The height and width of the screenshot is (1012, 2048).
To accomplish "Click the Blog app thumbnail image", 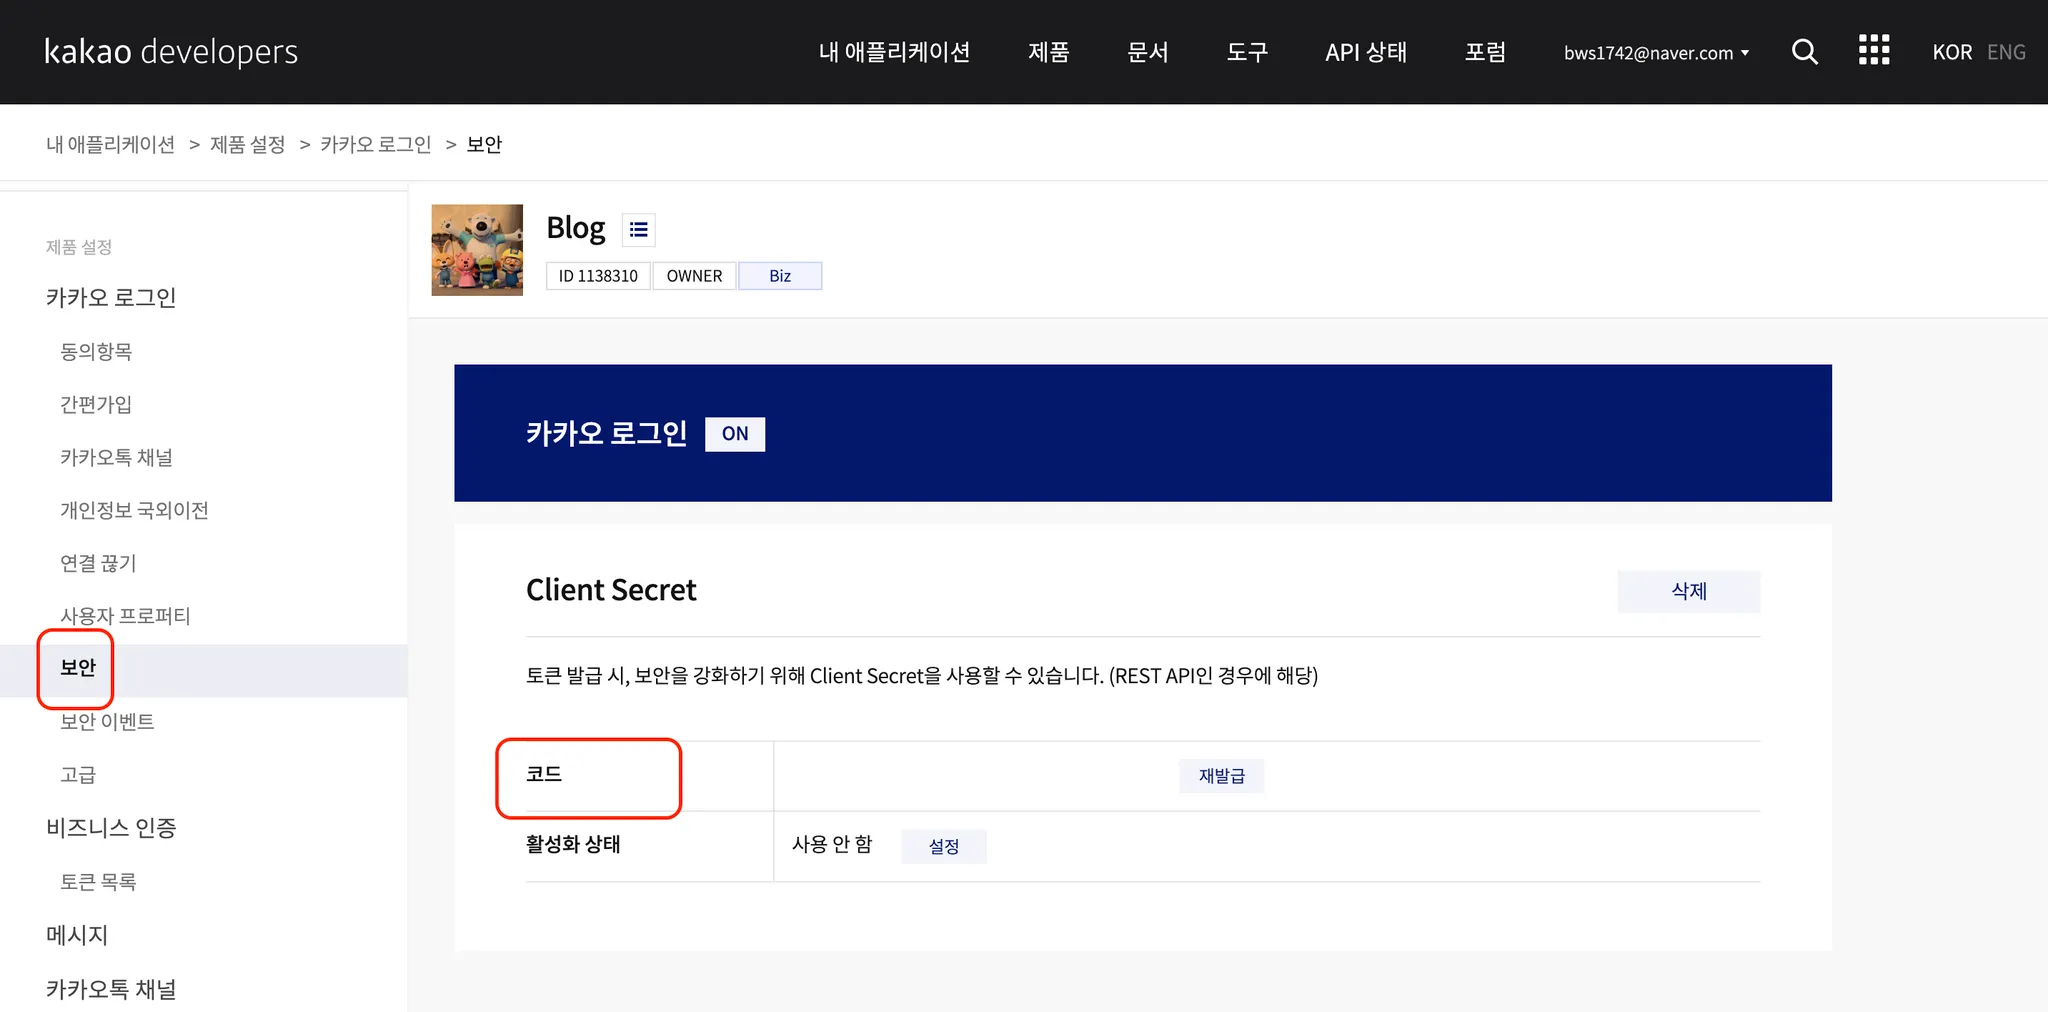I will pos(477,250).
